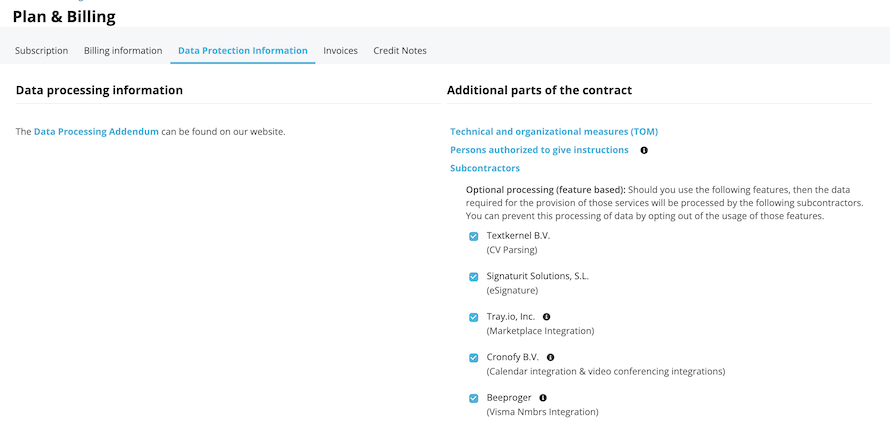890x437 pixels.
Task: Uncheck the Textkernel B.V. checkbox
Action: point(473,236)
